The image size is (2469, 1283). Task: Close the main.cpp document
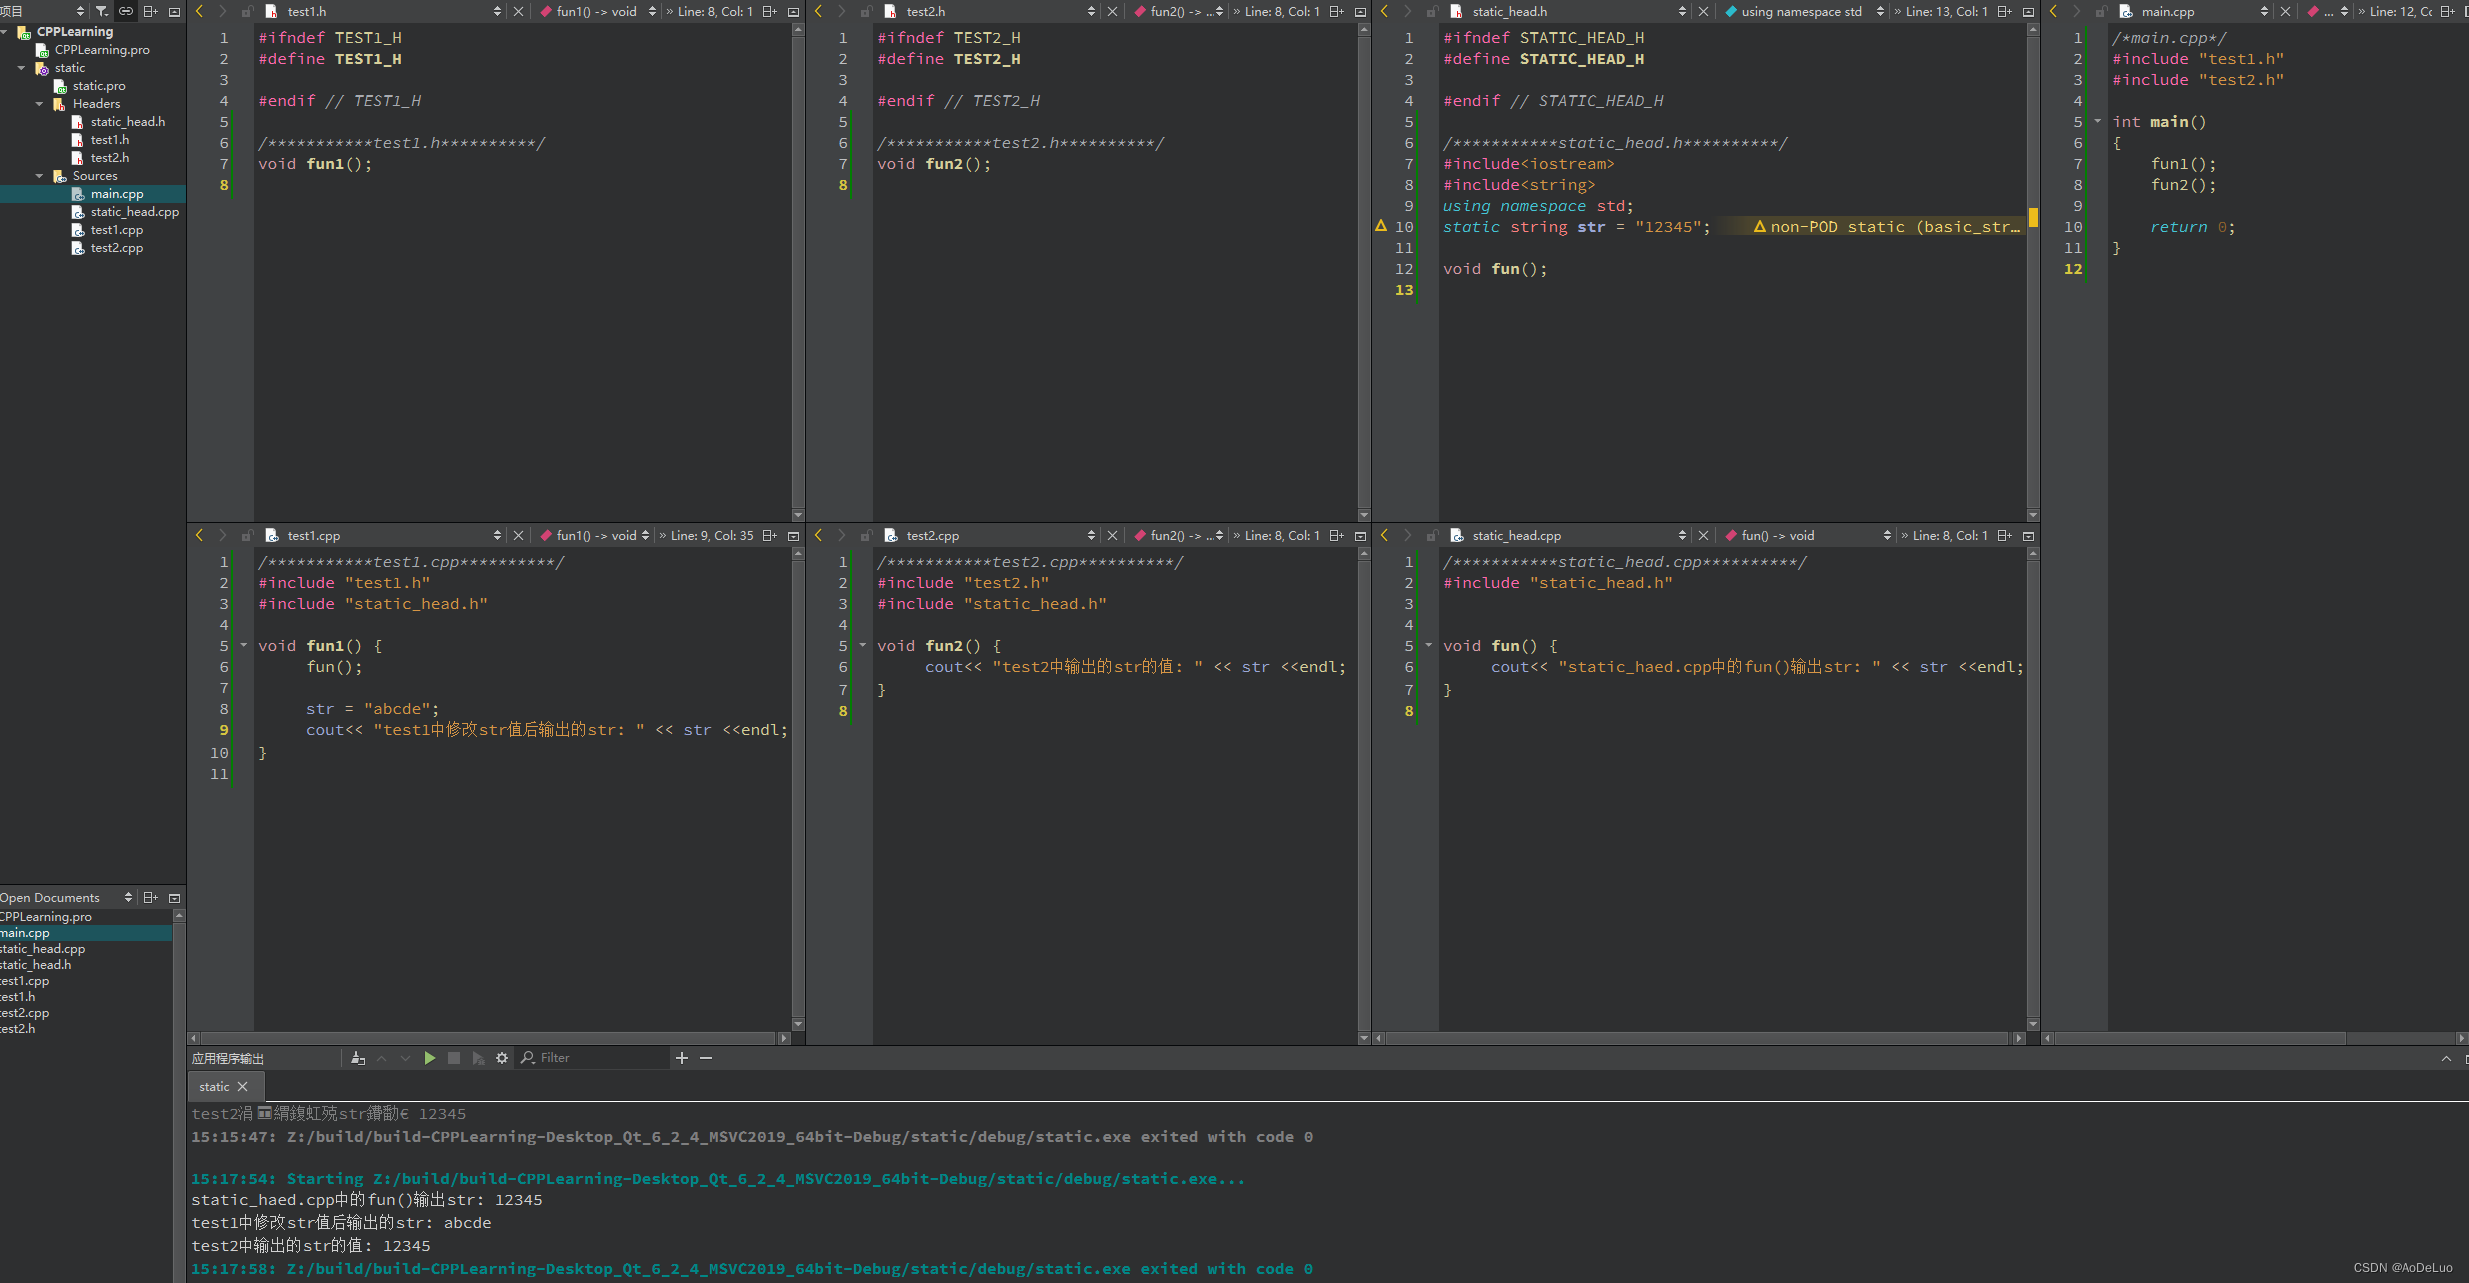click(2285, 11)
